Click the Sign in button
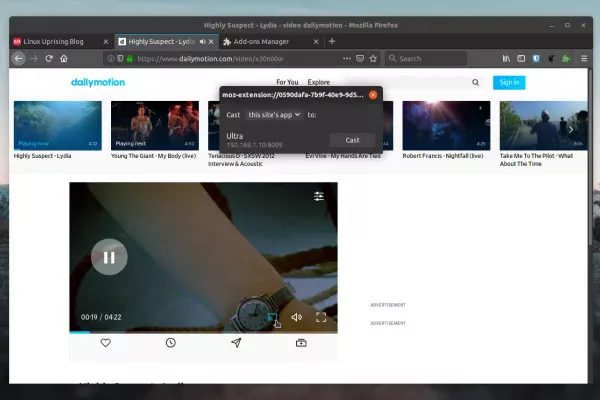600x400 pixels. [509, 83]
